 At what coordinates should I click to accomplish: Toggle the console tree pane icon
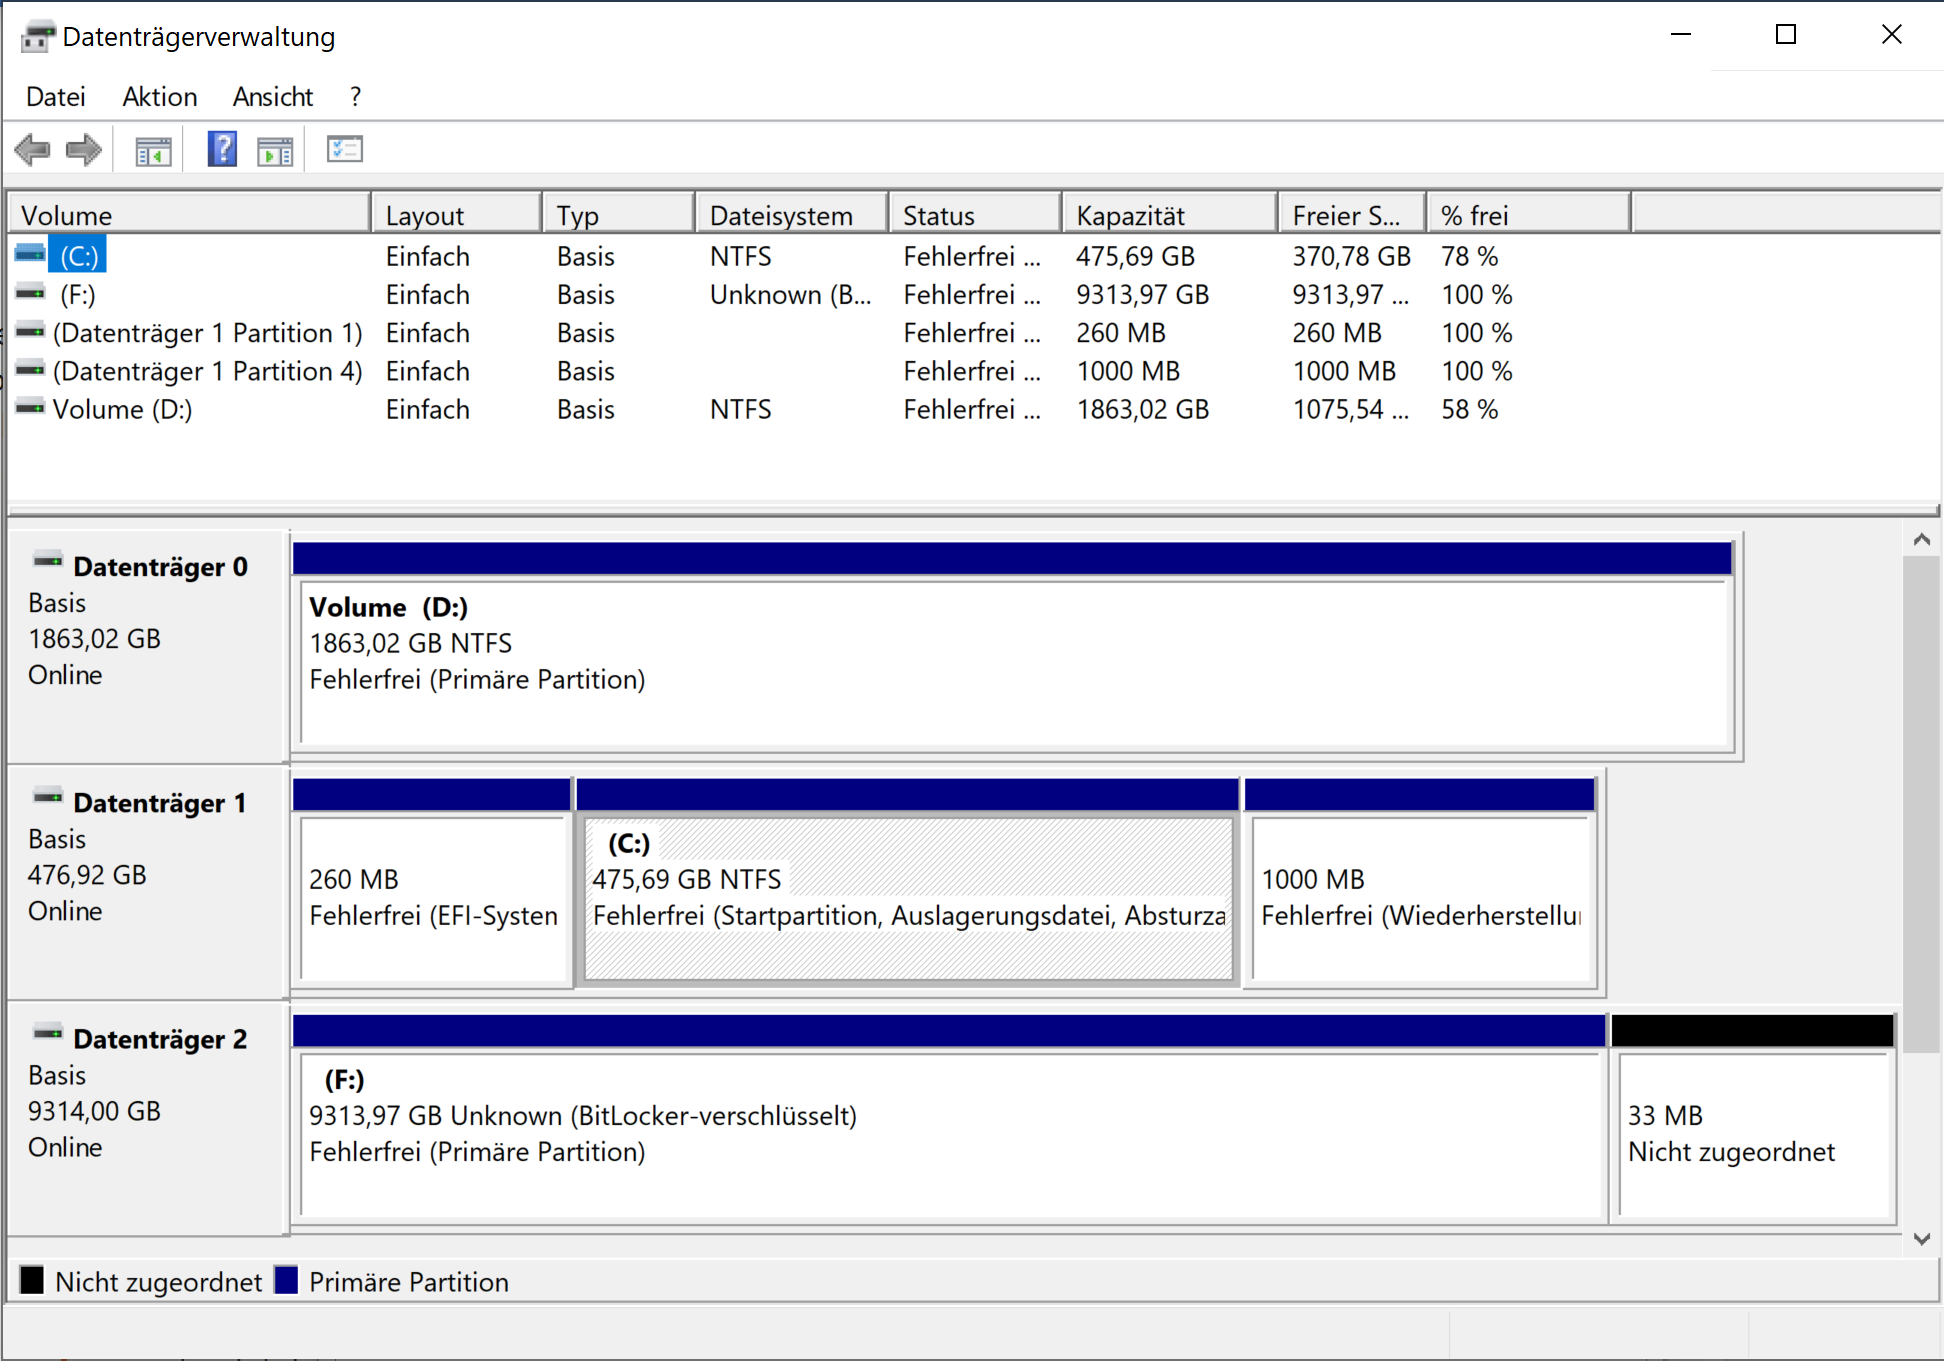pos(153,151)
